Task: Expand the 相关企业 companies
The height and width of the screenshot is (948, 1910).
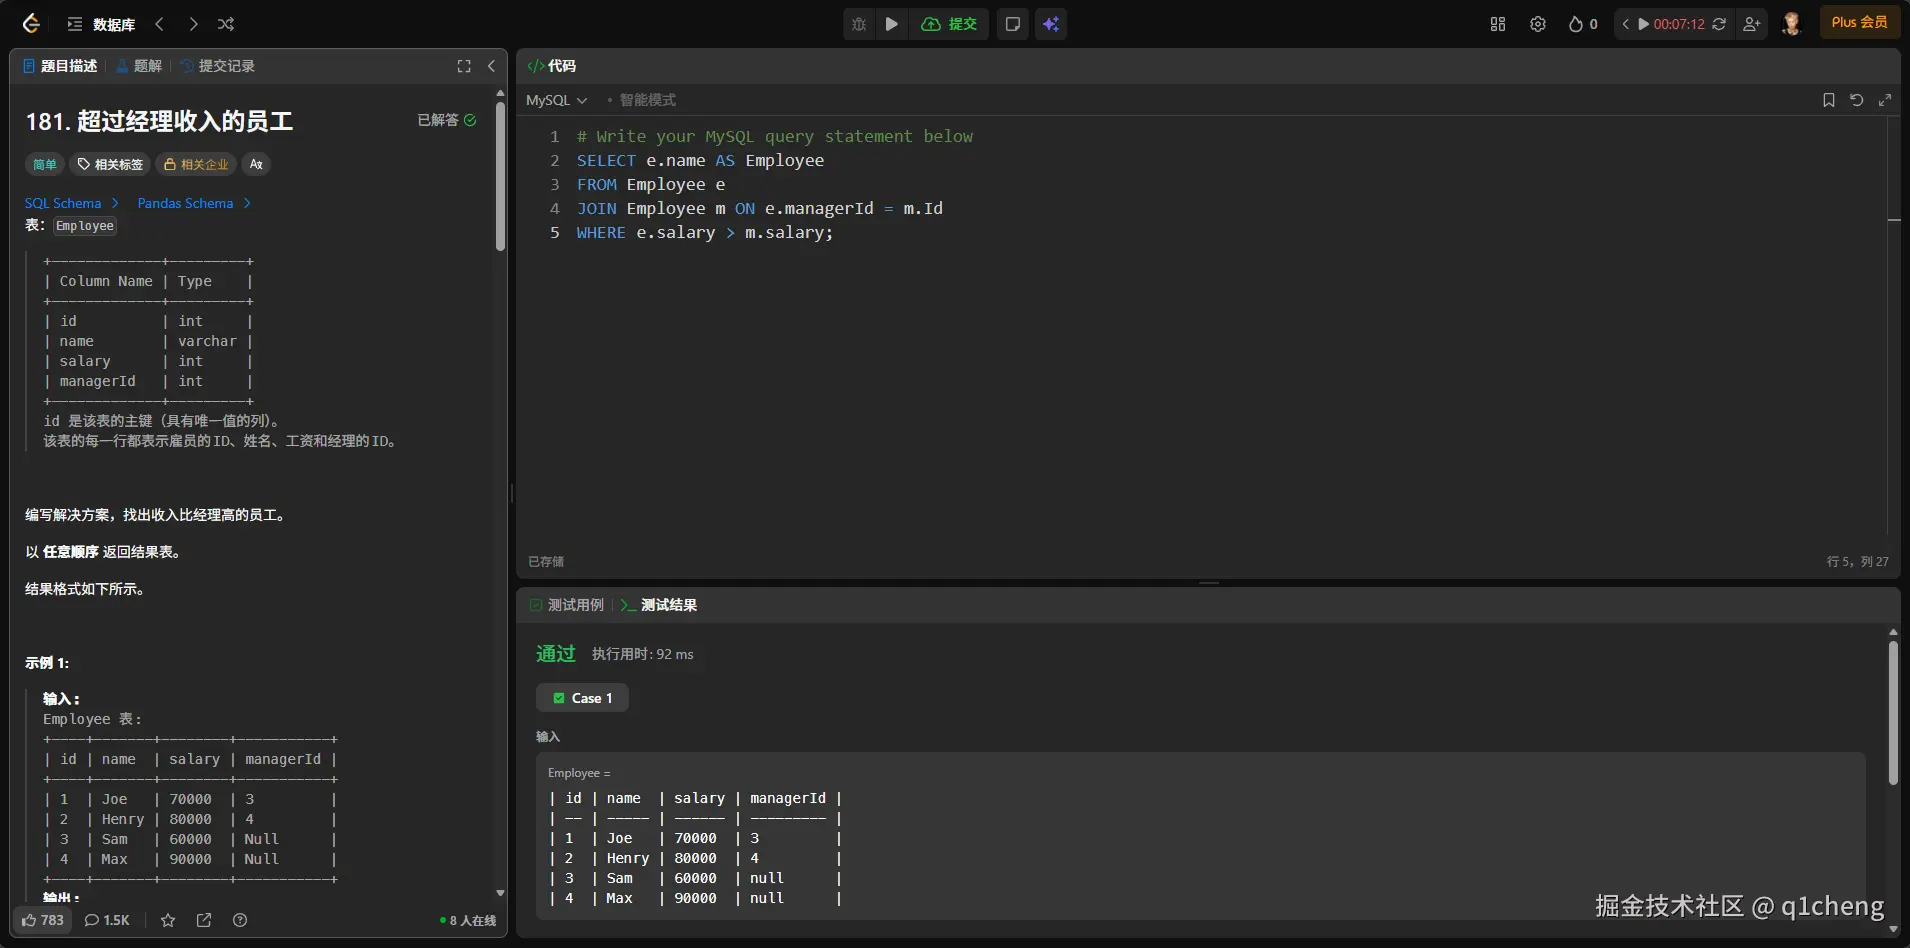Action: 196,164
